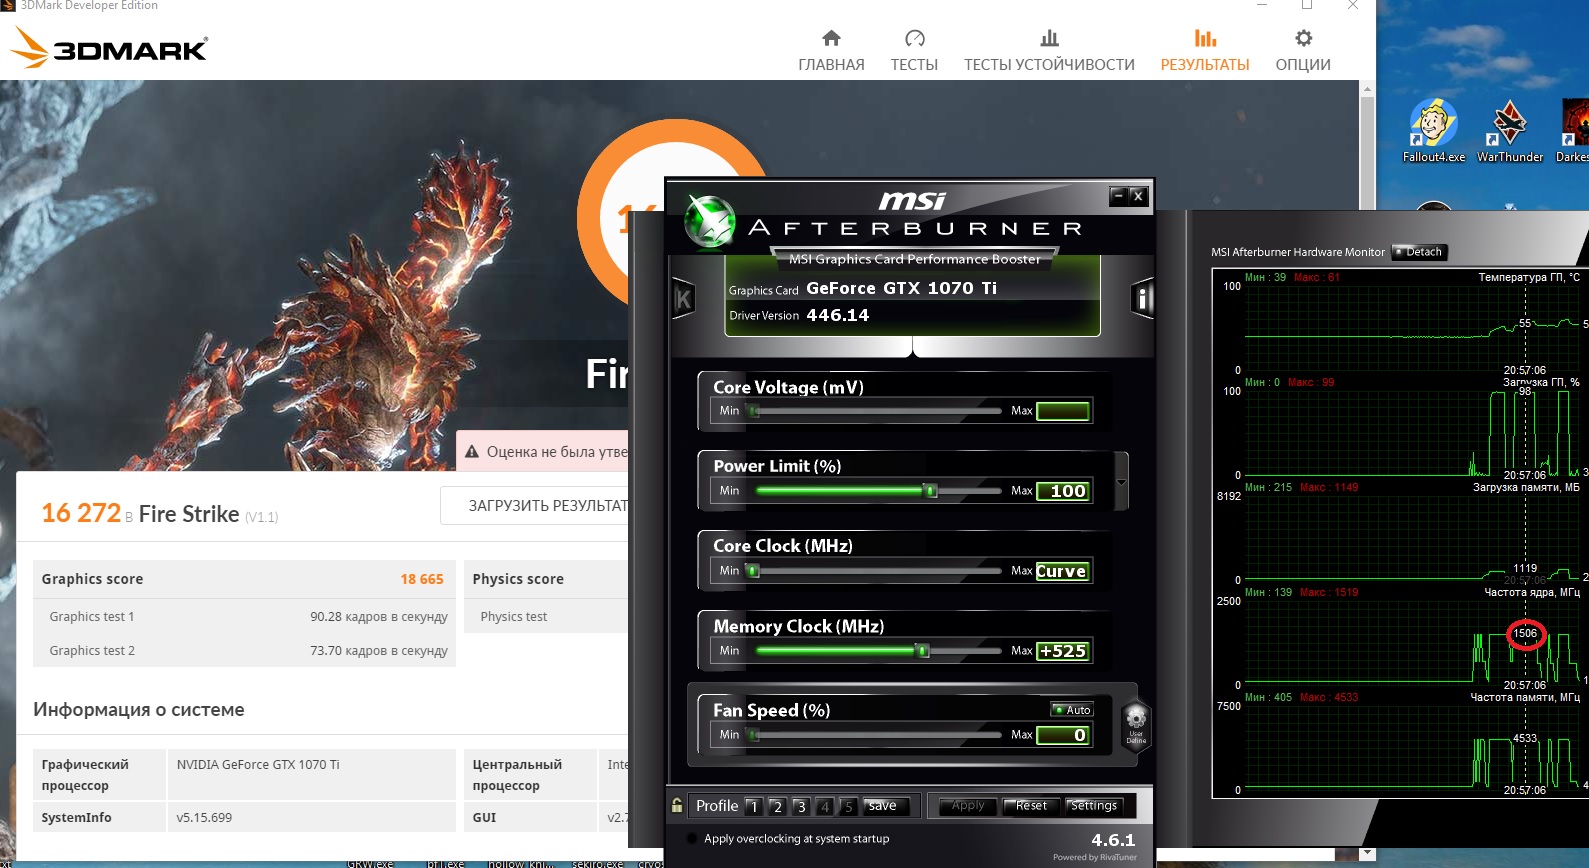Click the Graphics test 2 row
Viewport: 1589px width, 868px height.
[x=244, y=651]
